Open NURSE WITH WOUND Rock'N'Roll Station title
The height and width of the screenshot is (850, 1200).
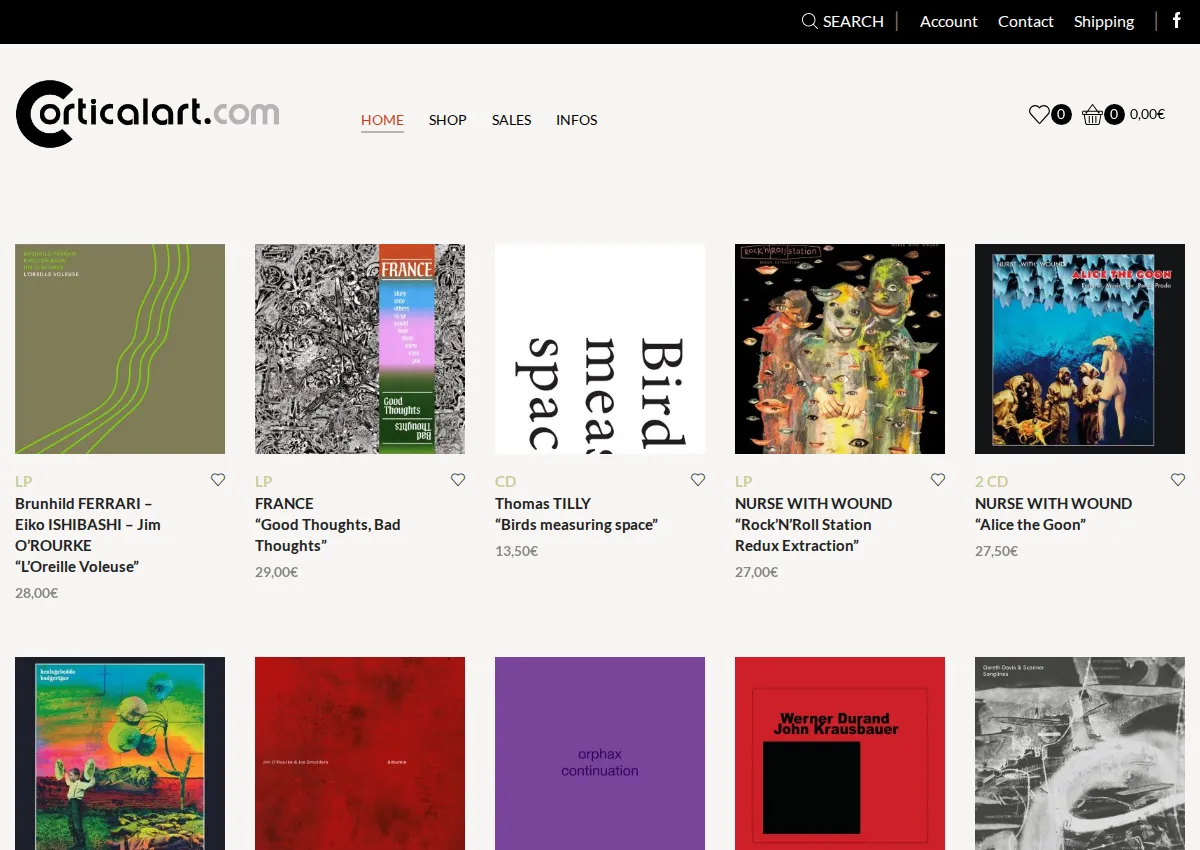click(813, 524)
